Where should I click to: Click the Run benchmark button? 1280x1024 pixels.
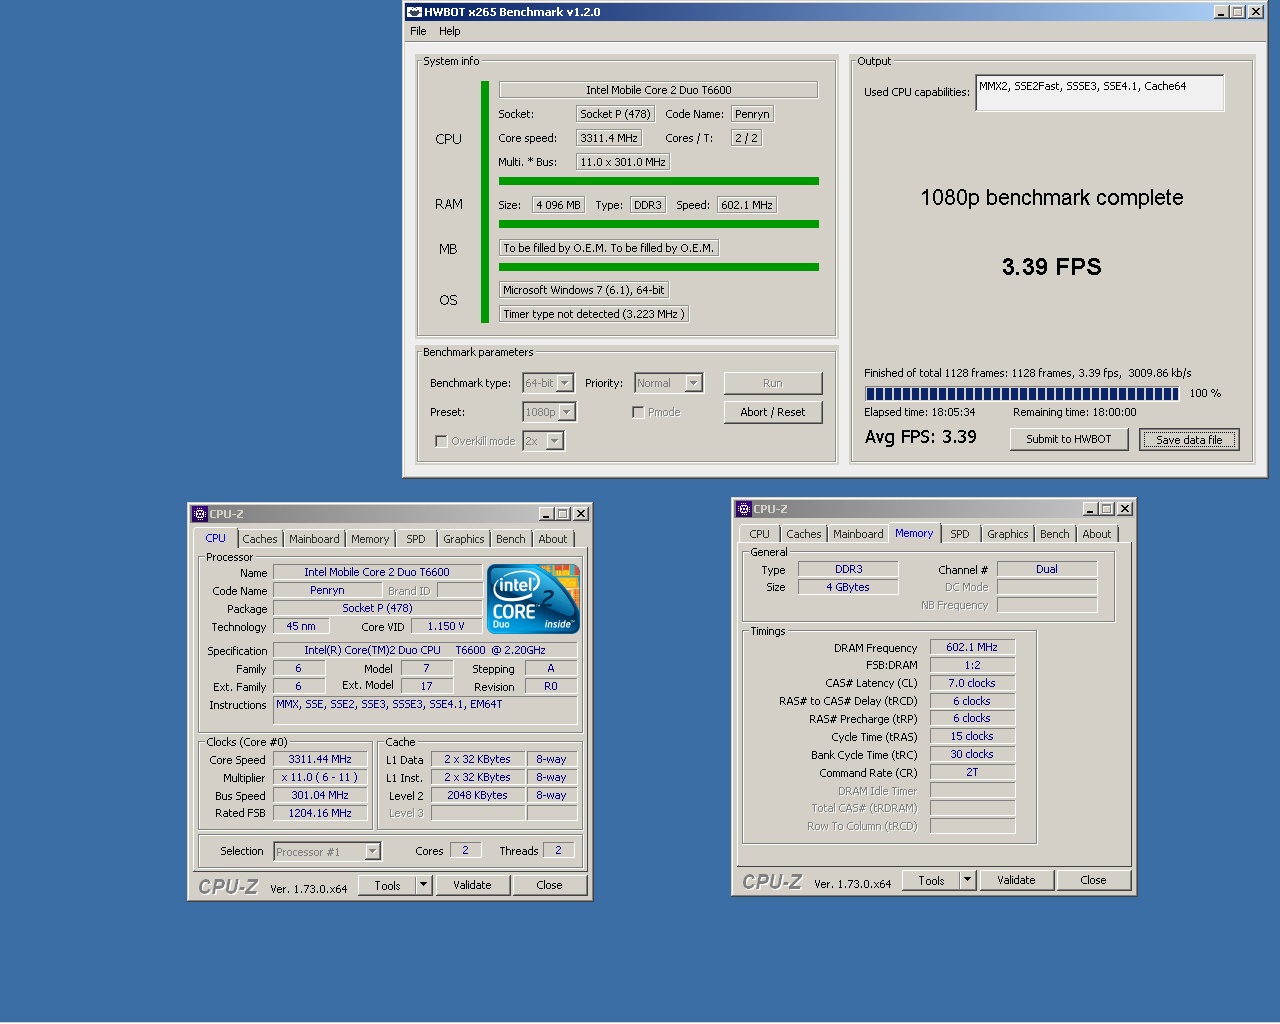tap(773, 383)
